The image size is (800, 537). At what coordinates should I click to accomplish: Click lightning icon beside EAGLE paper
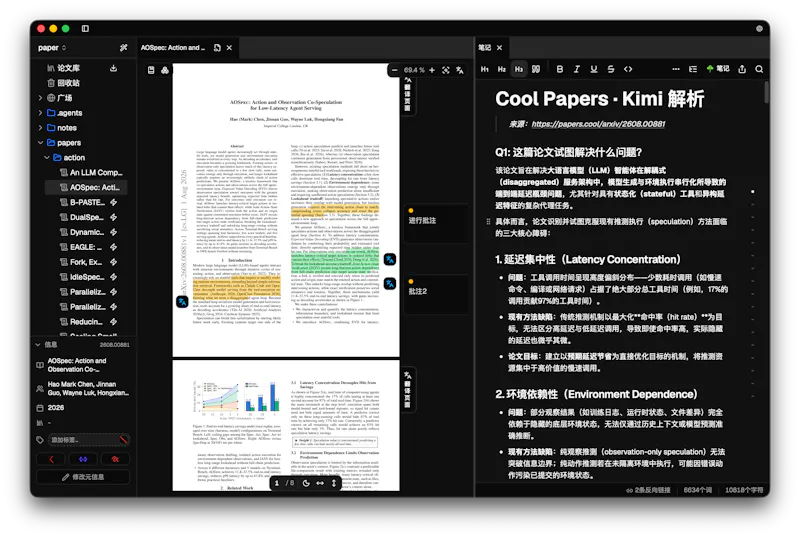click(x=113, y=247)
